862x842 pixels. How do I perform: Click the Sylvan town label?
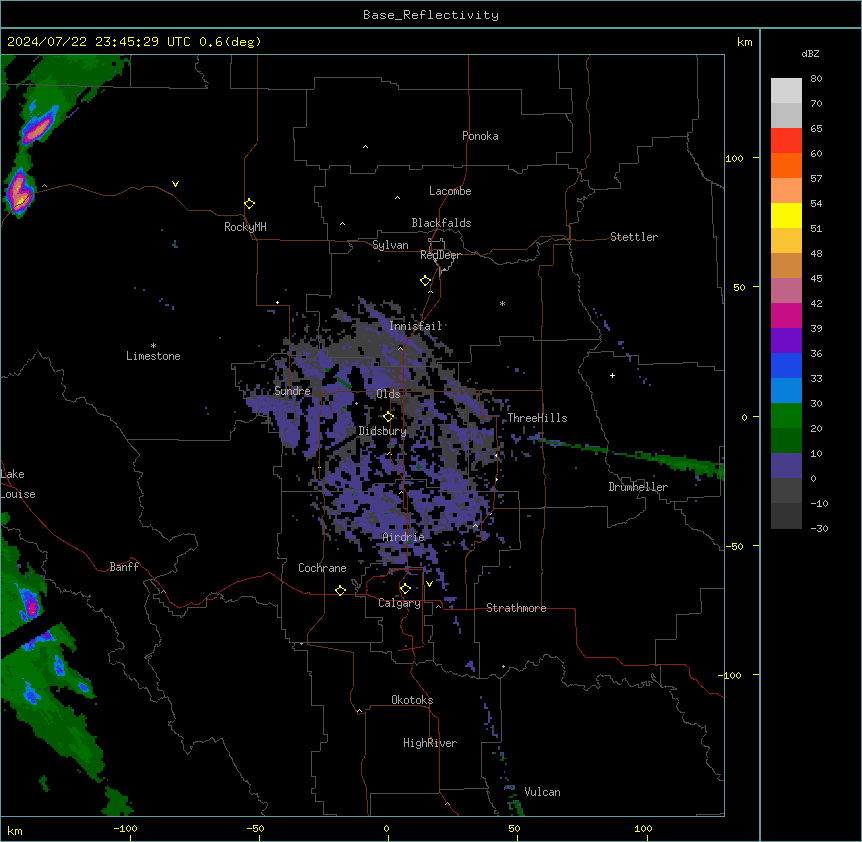[390, 245]
